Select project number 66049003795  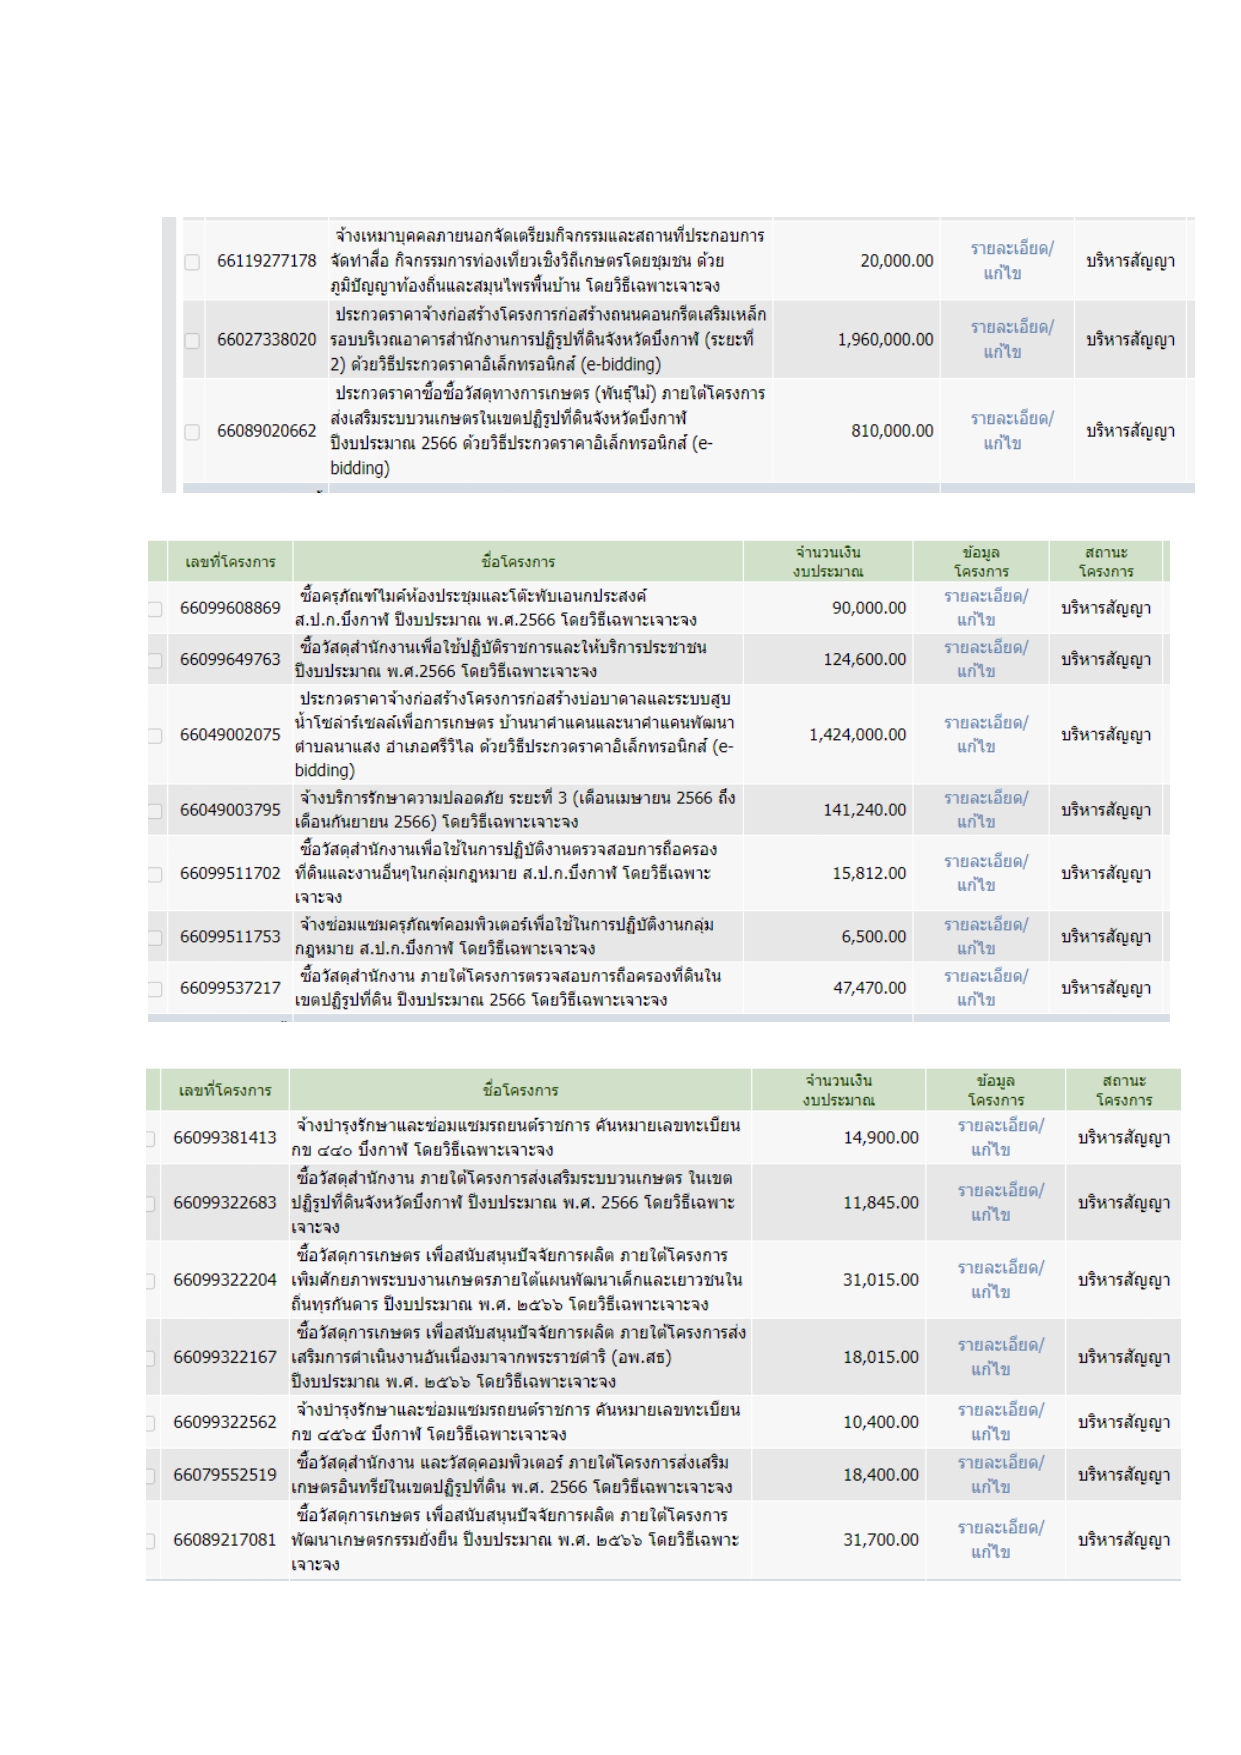[230, 810]
